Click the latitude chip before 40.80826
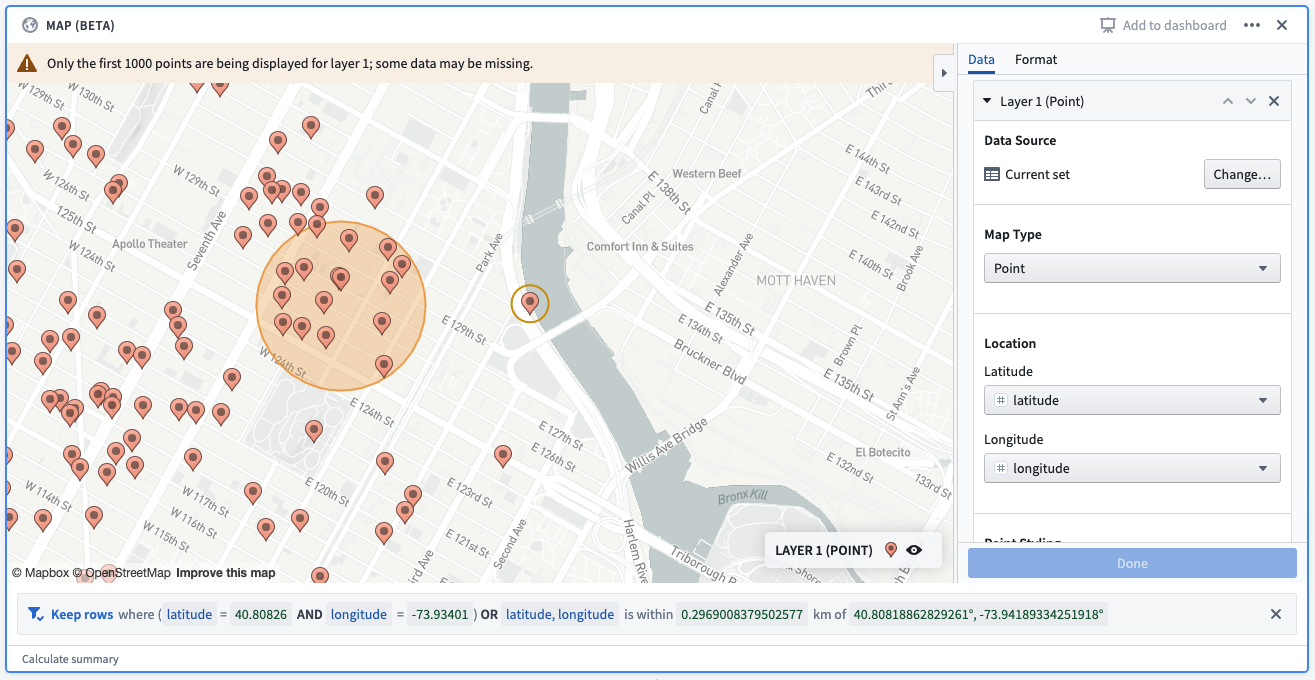Screen dimensions: 1315x680 pyautogui.click(x=190, y=614)
